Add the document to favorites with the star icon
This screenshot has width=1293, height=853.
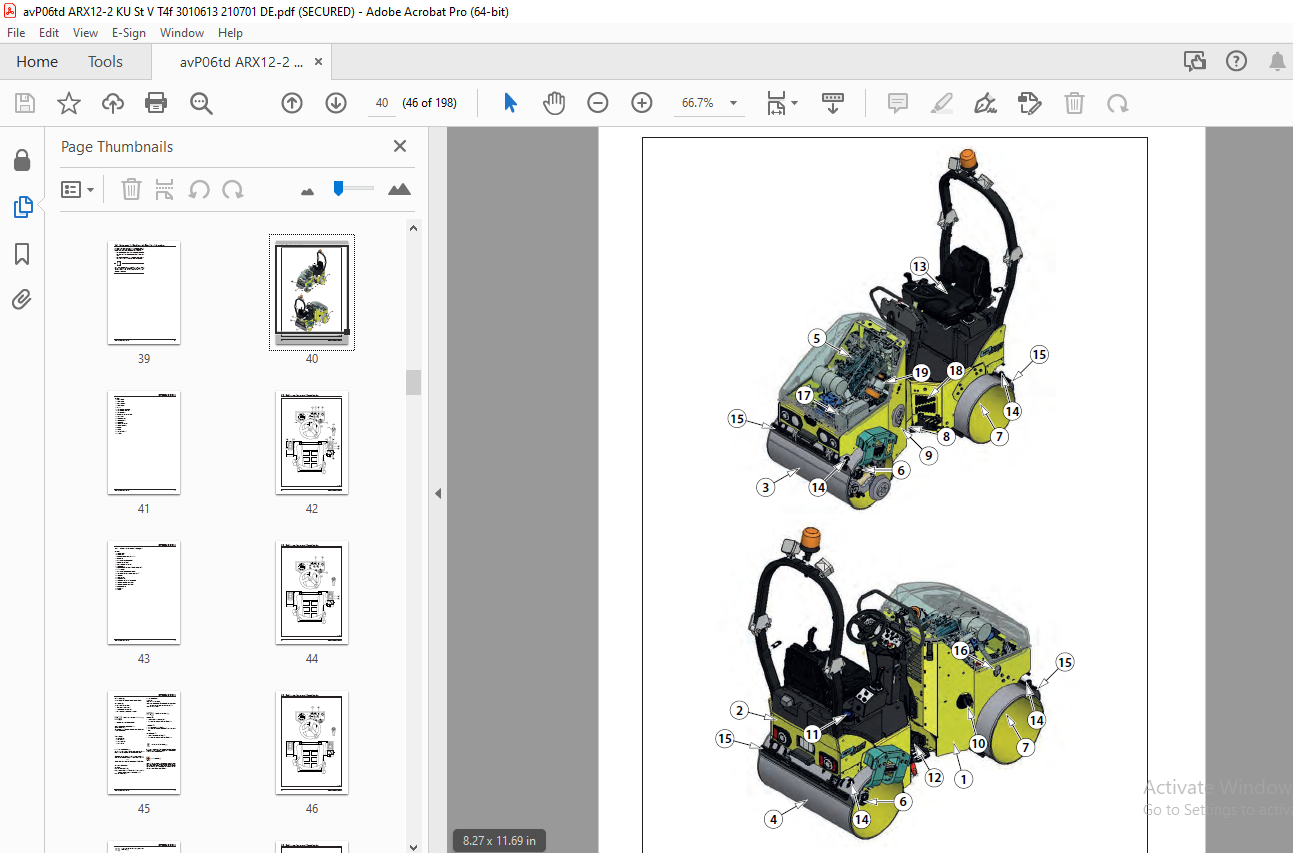[68, 103]
